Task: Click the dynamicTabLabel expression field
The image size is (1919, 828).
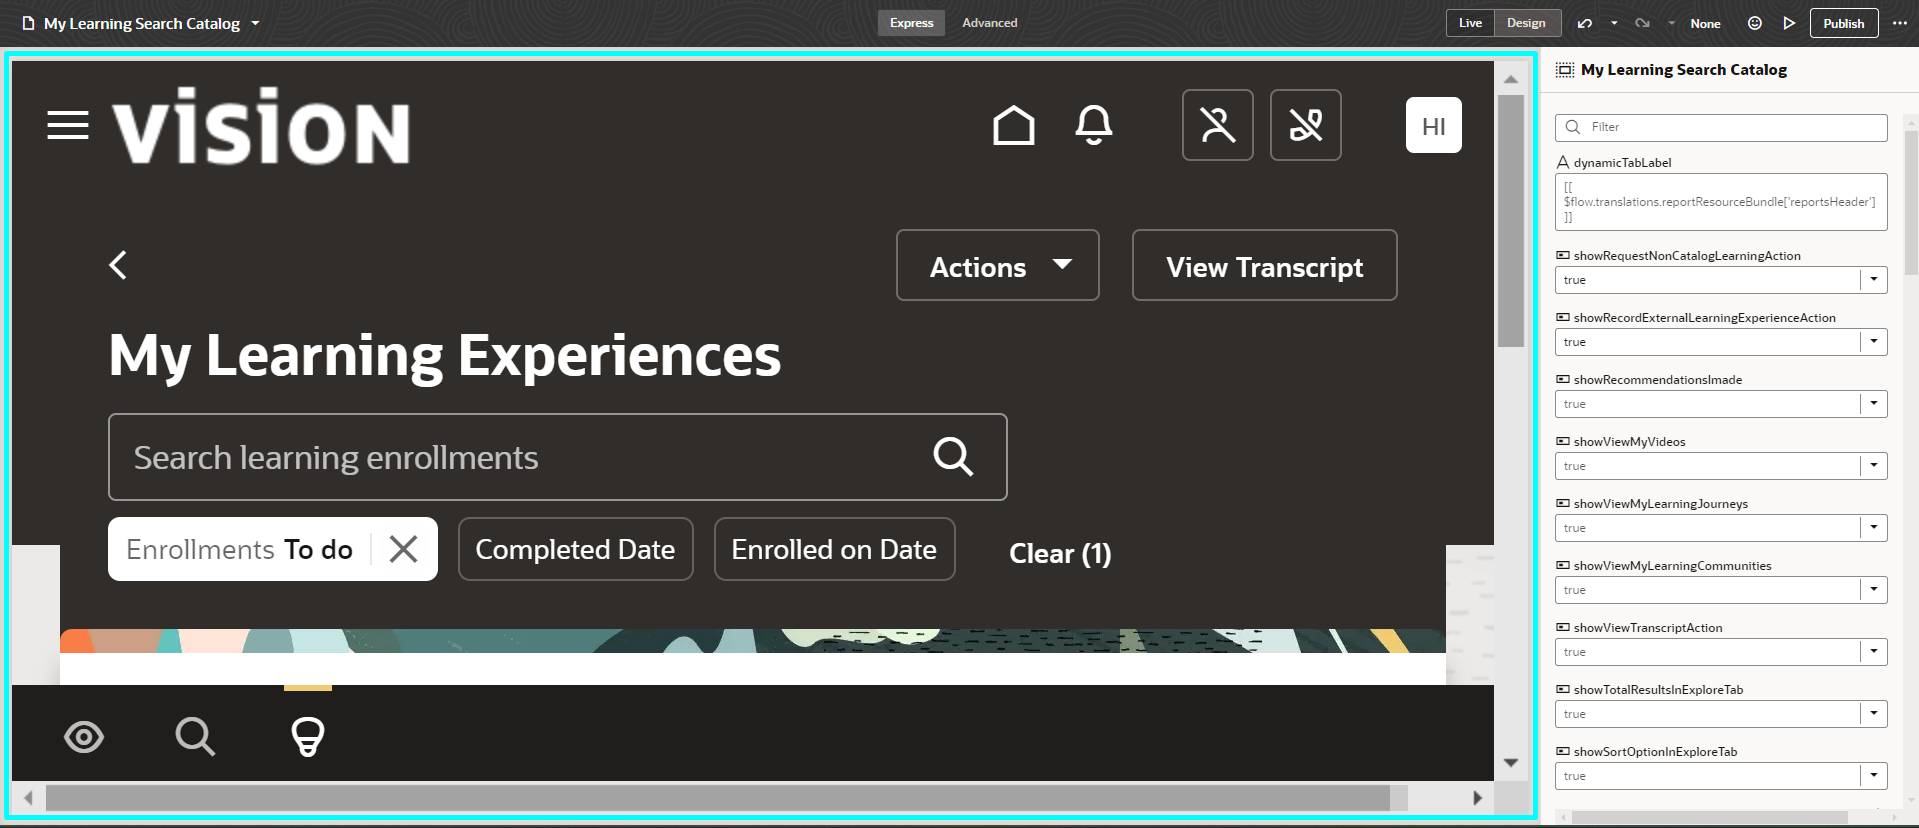Action: 1721,202
